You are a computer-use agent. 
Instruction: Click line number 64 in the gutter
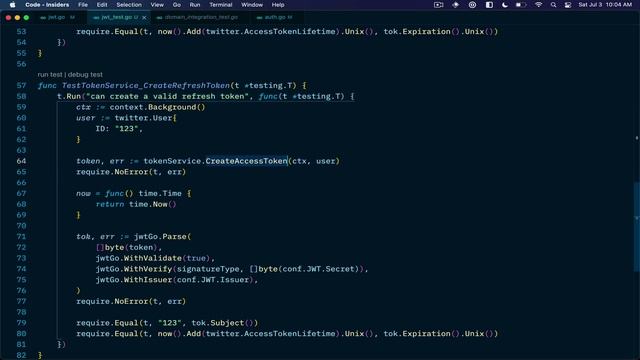21,161
